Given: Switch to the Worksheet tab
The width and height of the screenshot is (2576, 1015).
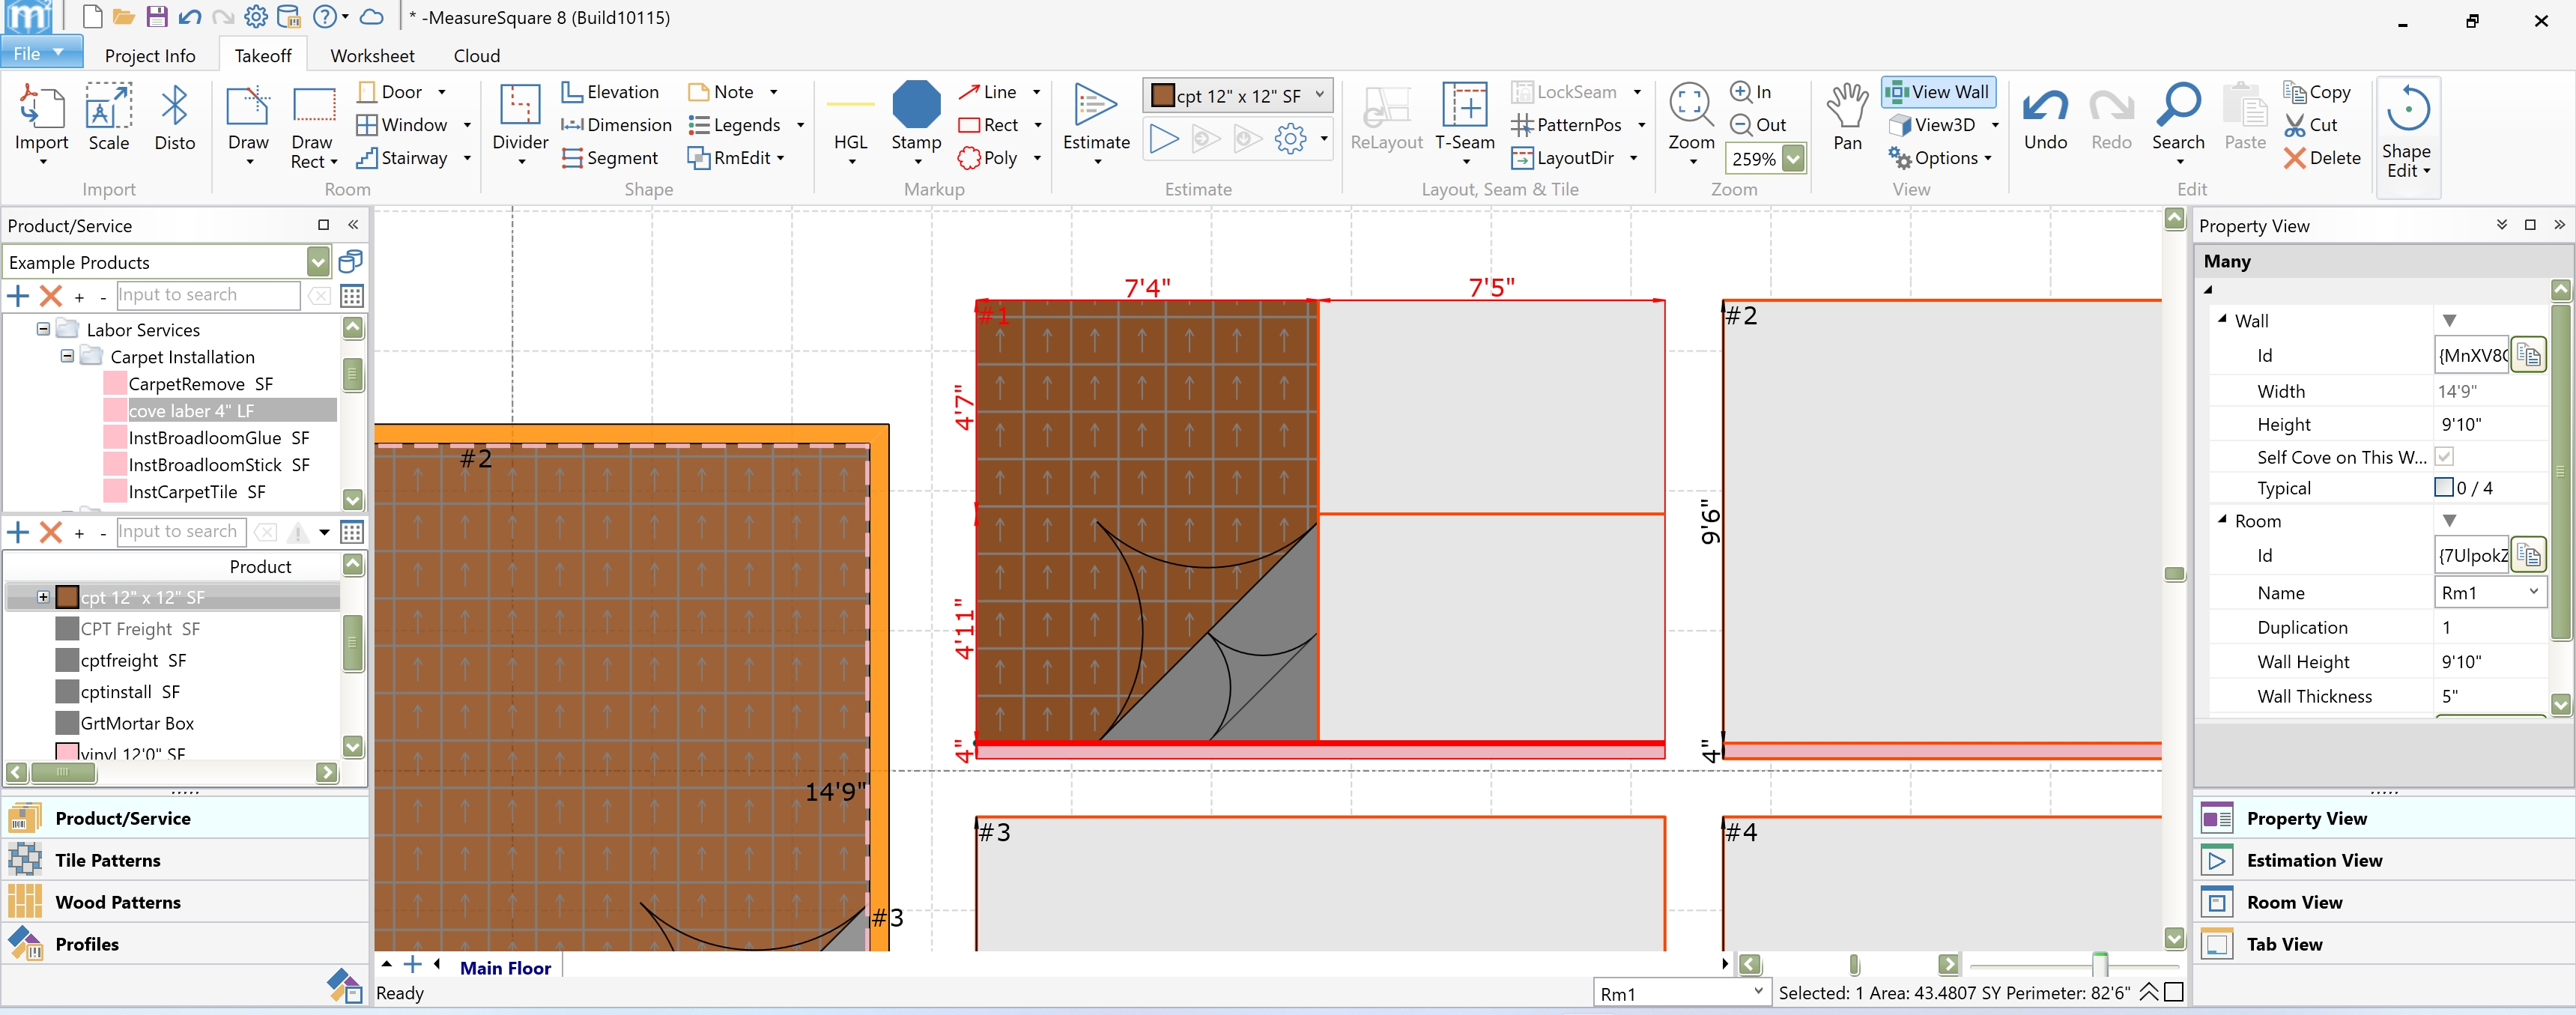Looking at the screenshot, I should pyautogui.click(x=372, y=56).
